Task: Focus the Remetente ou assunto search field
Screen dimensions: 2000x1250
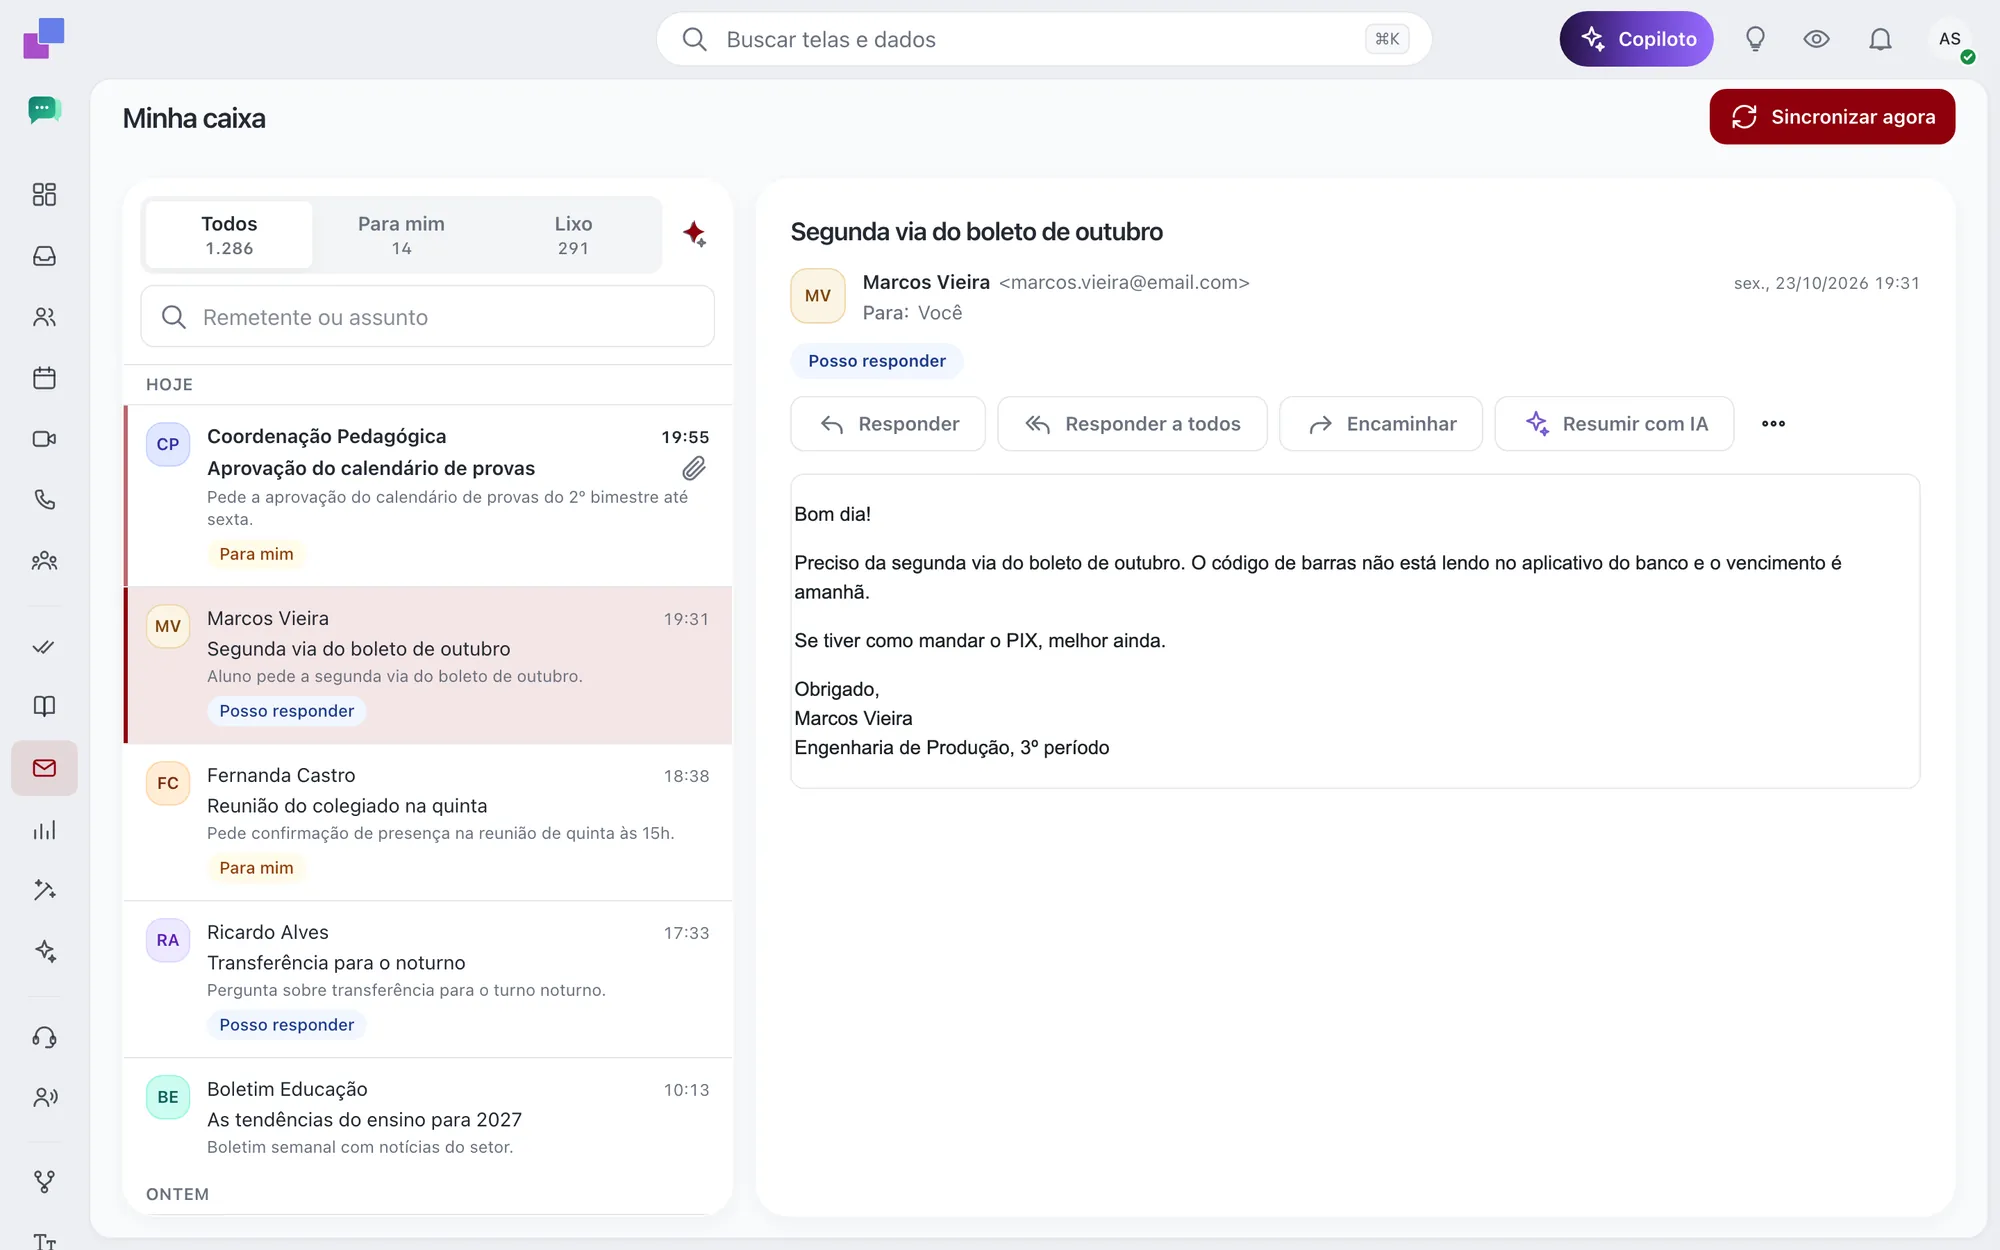Action: pos(428,317)
